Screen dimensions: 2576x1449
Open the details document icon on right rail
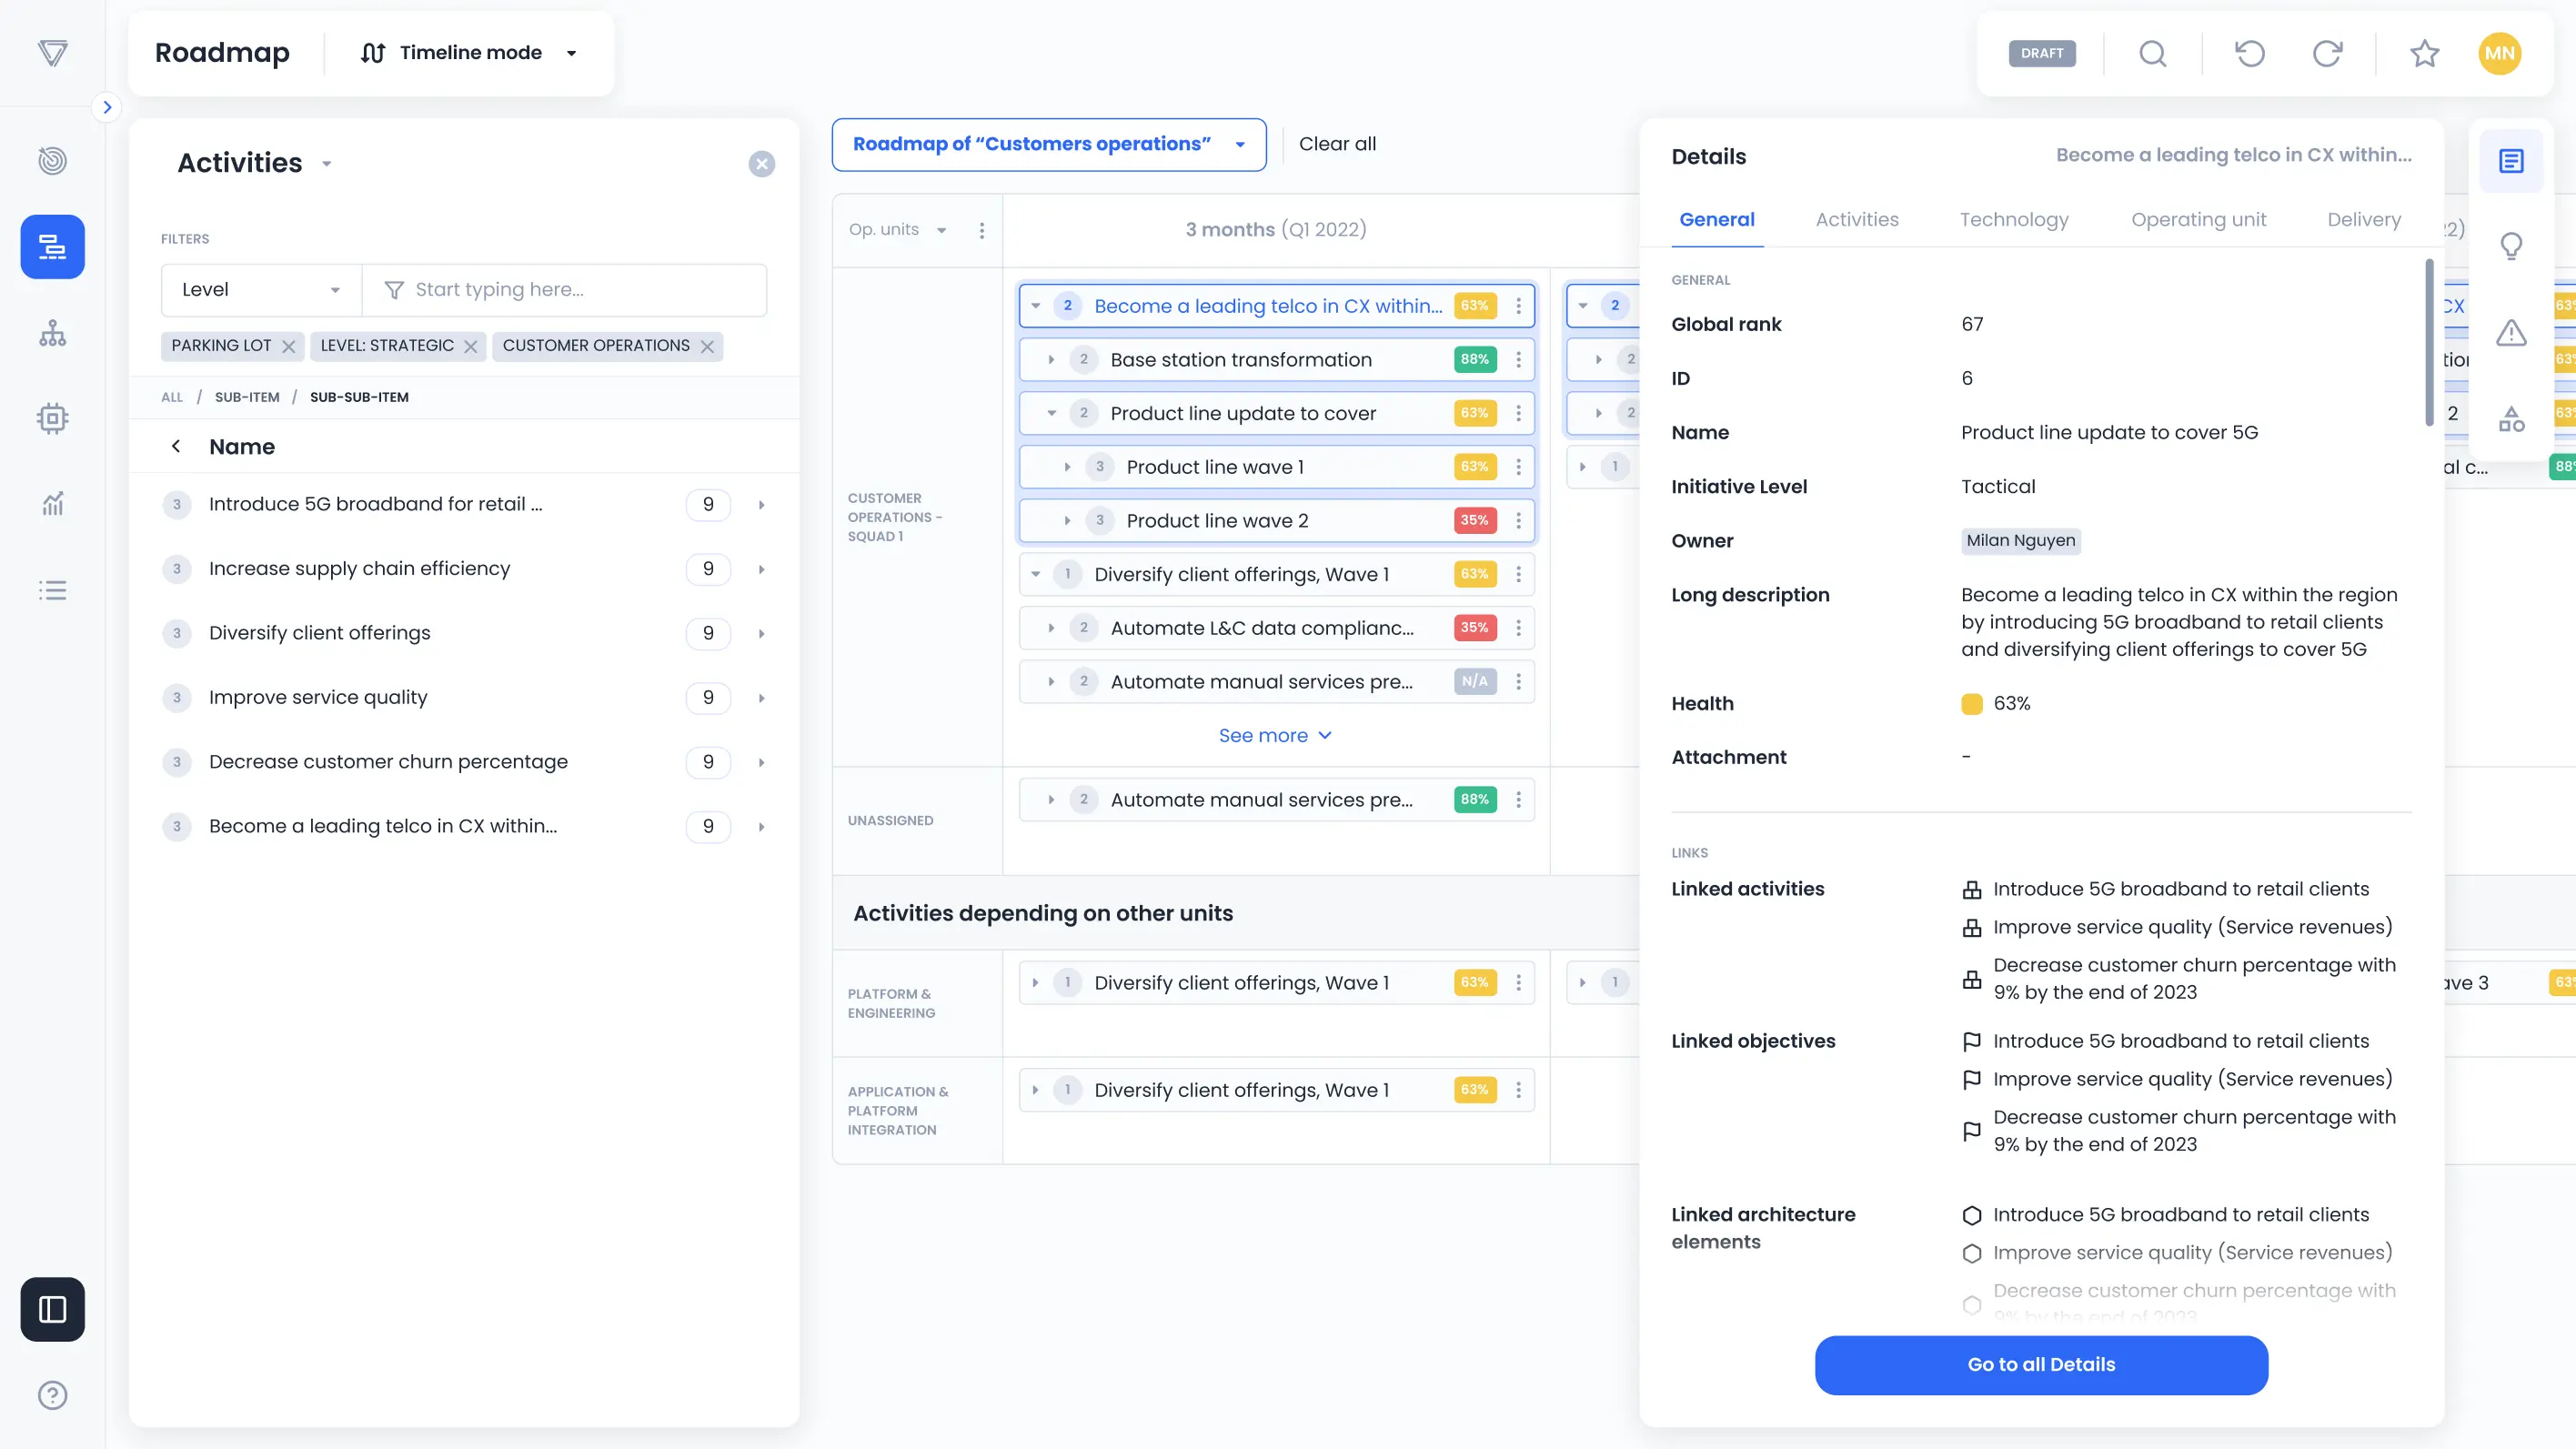click(2511, 161)
